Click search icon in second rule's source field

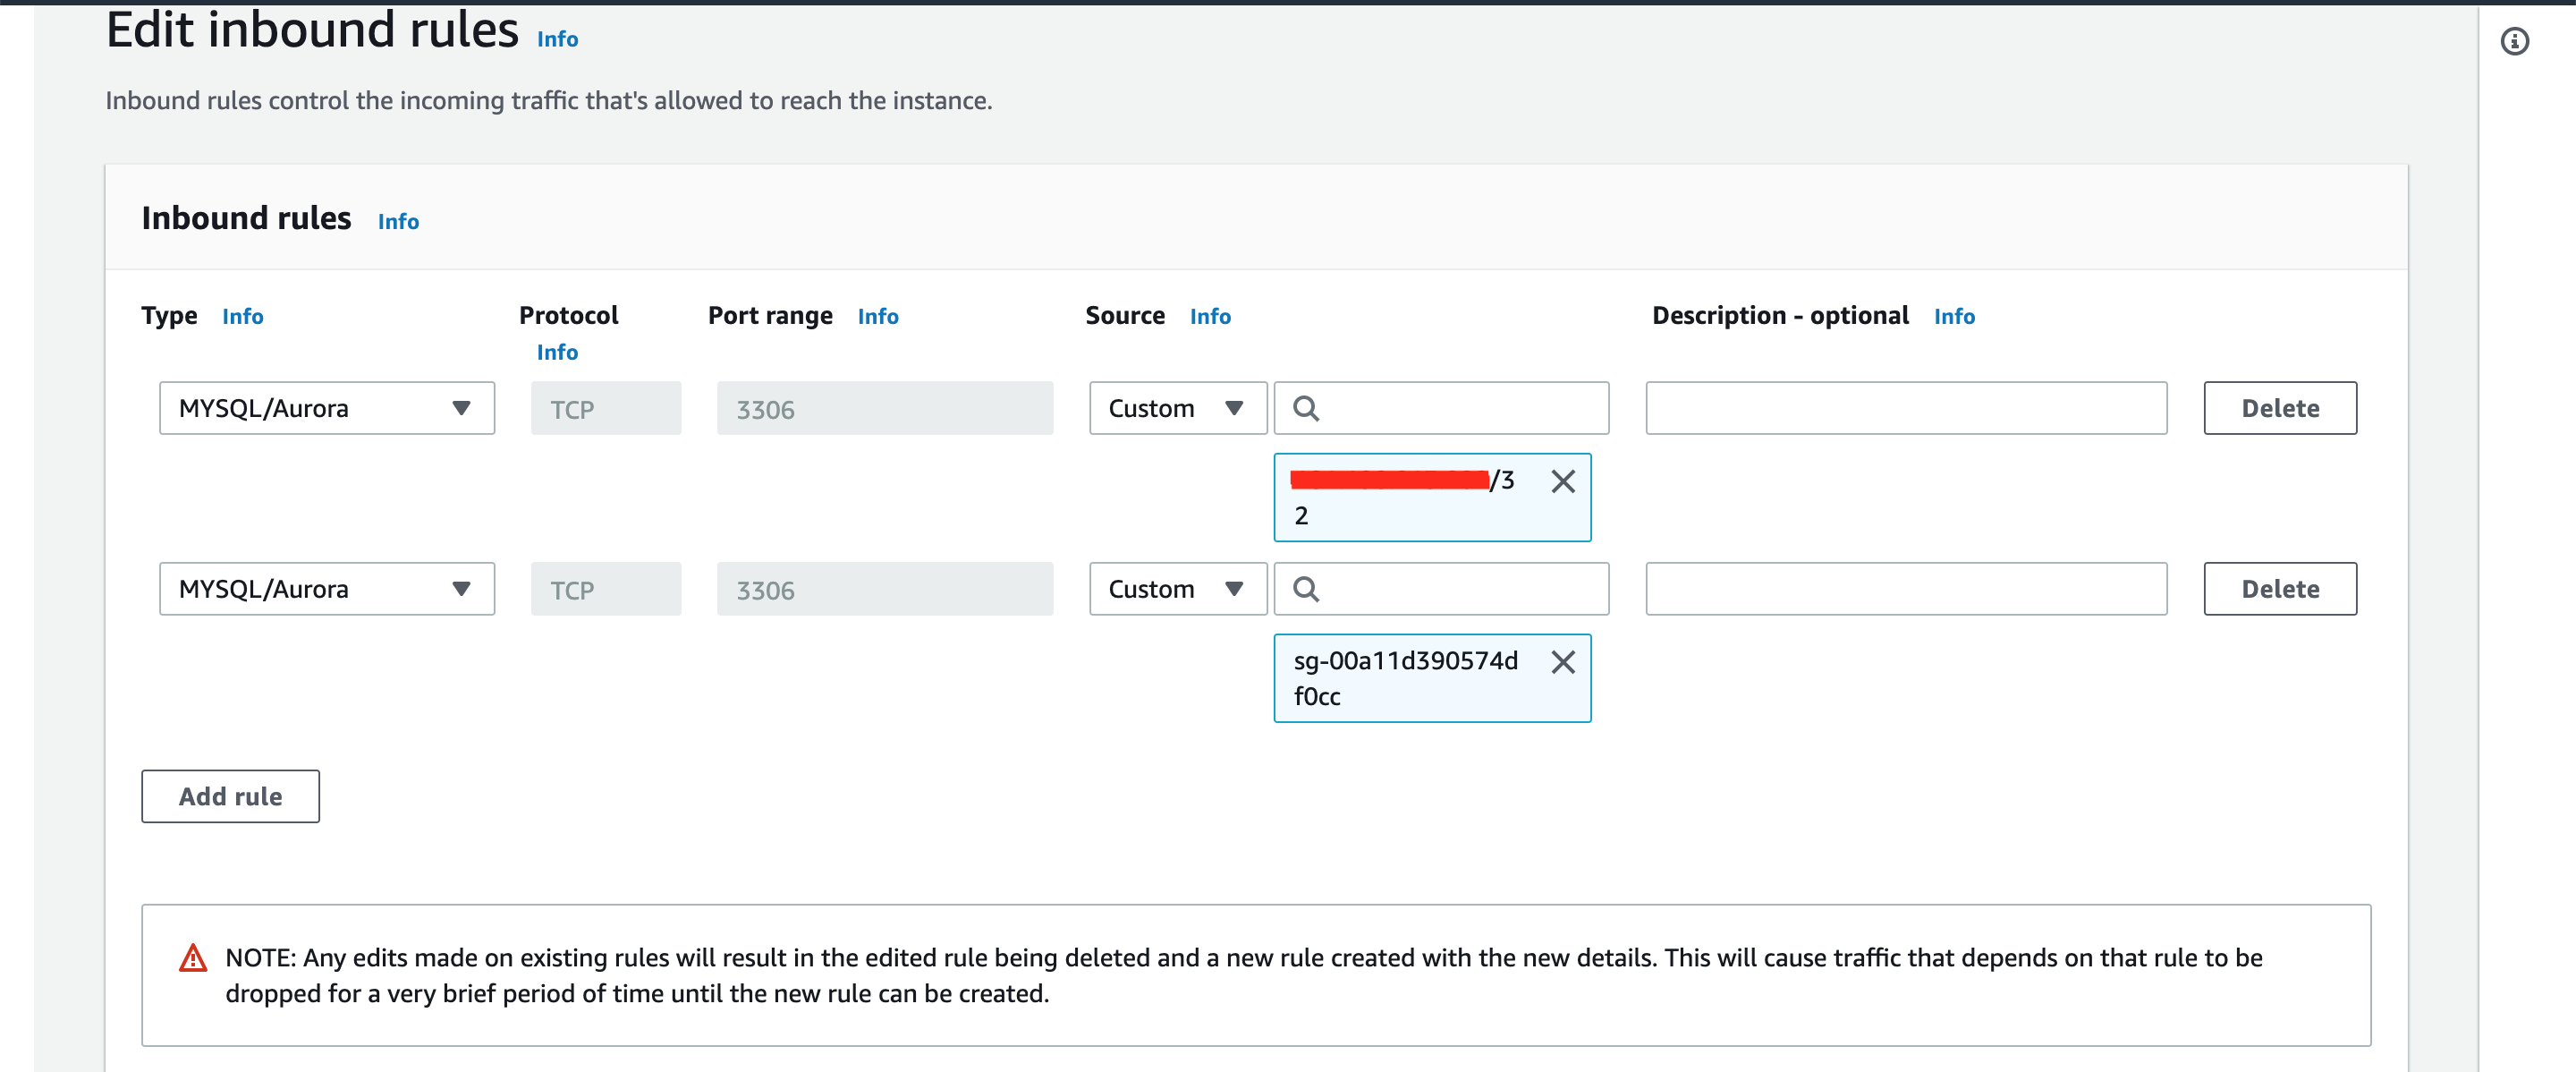tap(1305, 589)
